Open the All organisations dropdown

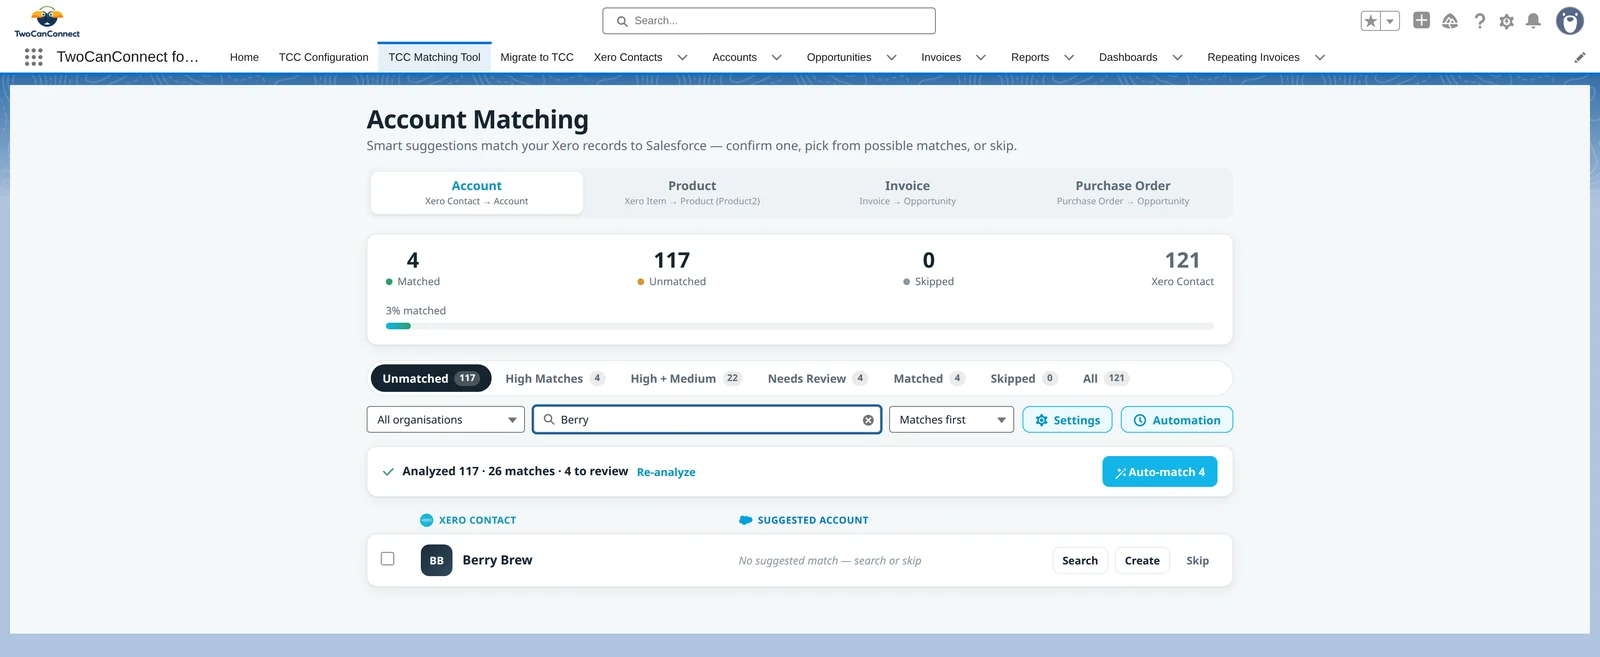446,420
